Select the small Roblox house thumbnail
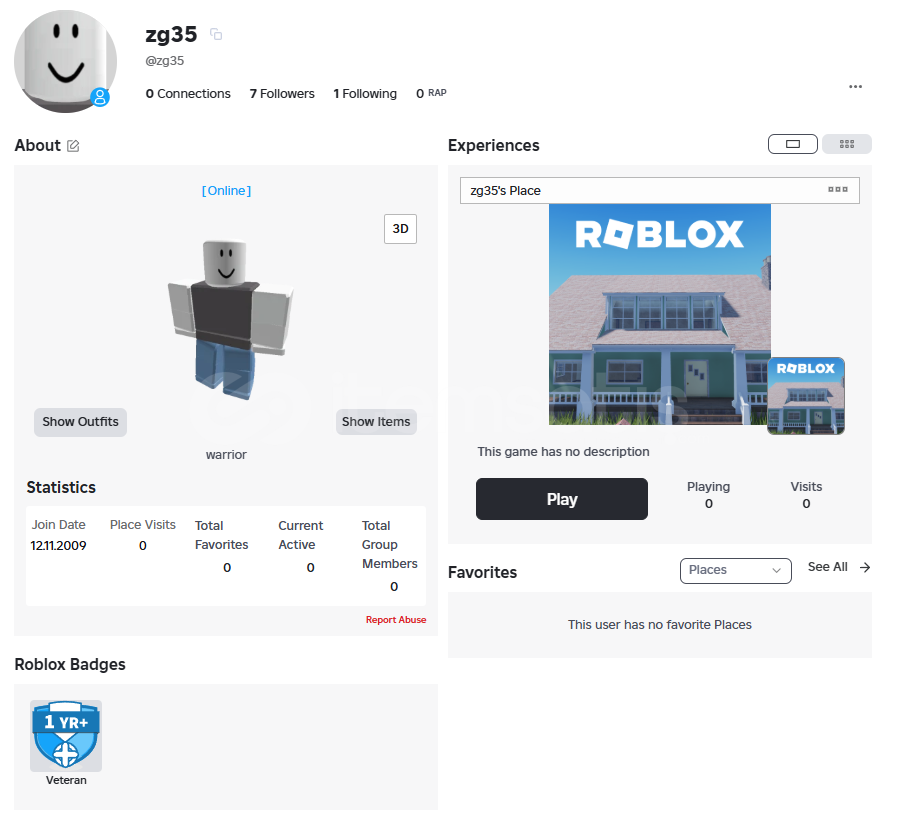 [806, 396]
